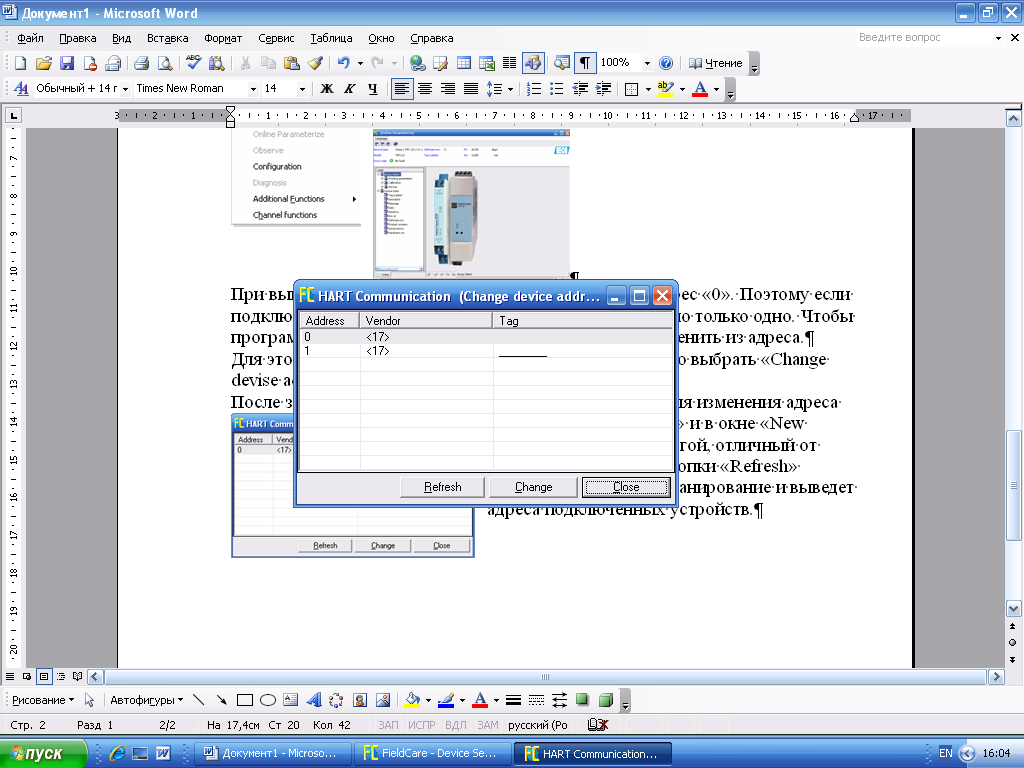The image size is (1024, 768).
Task: Open the font size 14 dropdown
Action: (x=302, y=89)
